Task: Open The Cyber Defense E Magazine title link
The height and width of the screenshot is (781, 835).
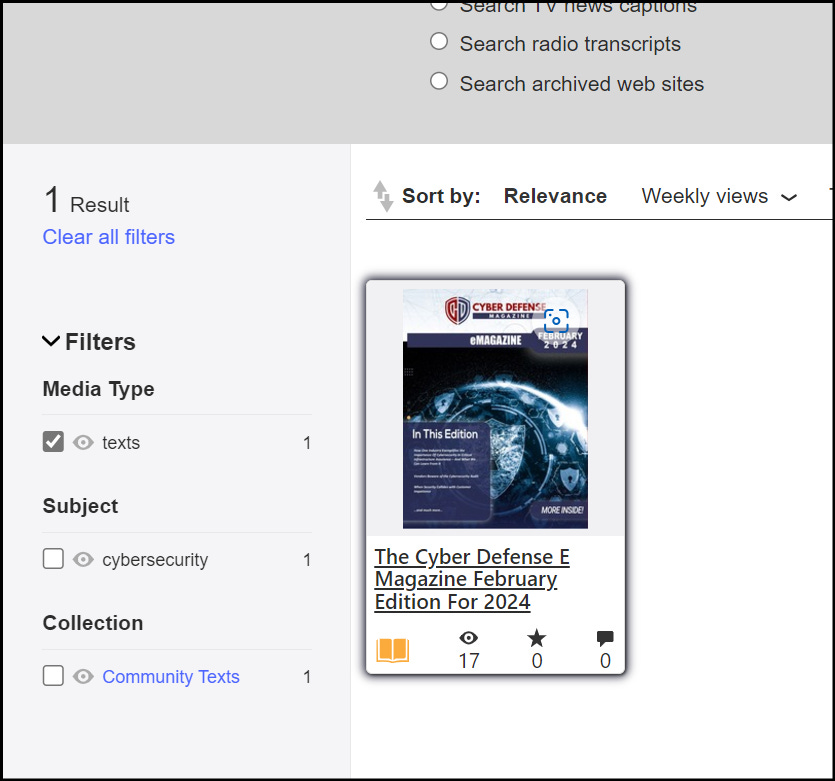Action: 472,579
